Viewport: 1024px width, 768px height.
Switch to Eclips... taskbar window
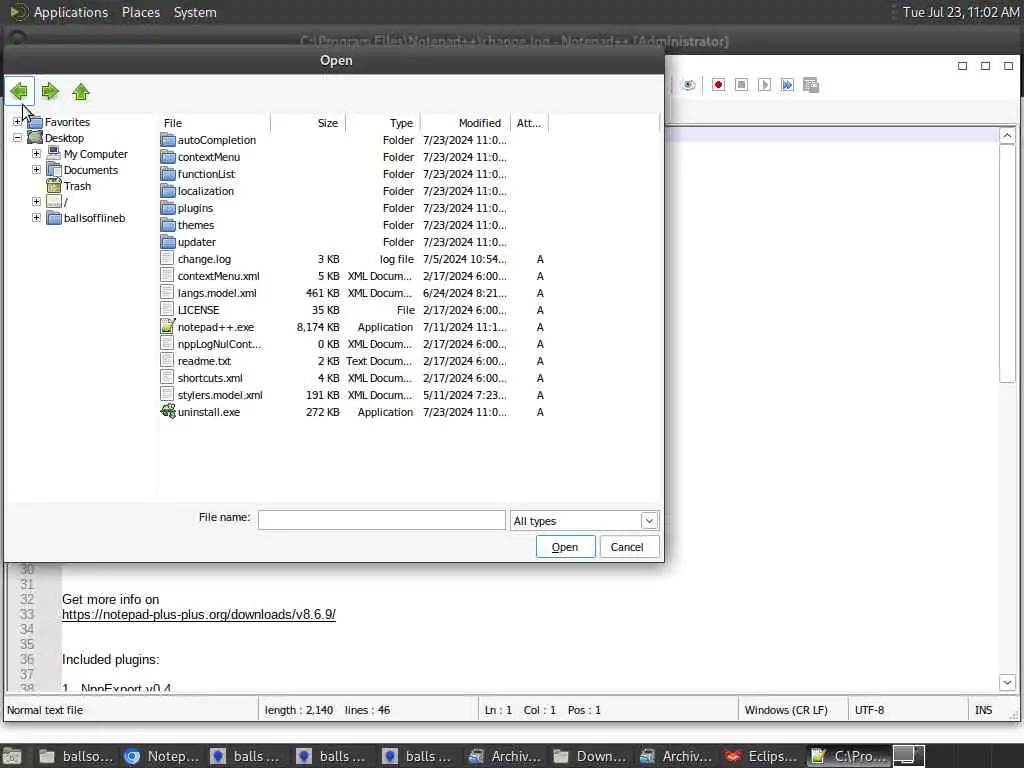point(763,756)
